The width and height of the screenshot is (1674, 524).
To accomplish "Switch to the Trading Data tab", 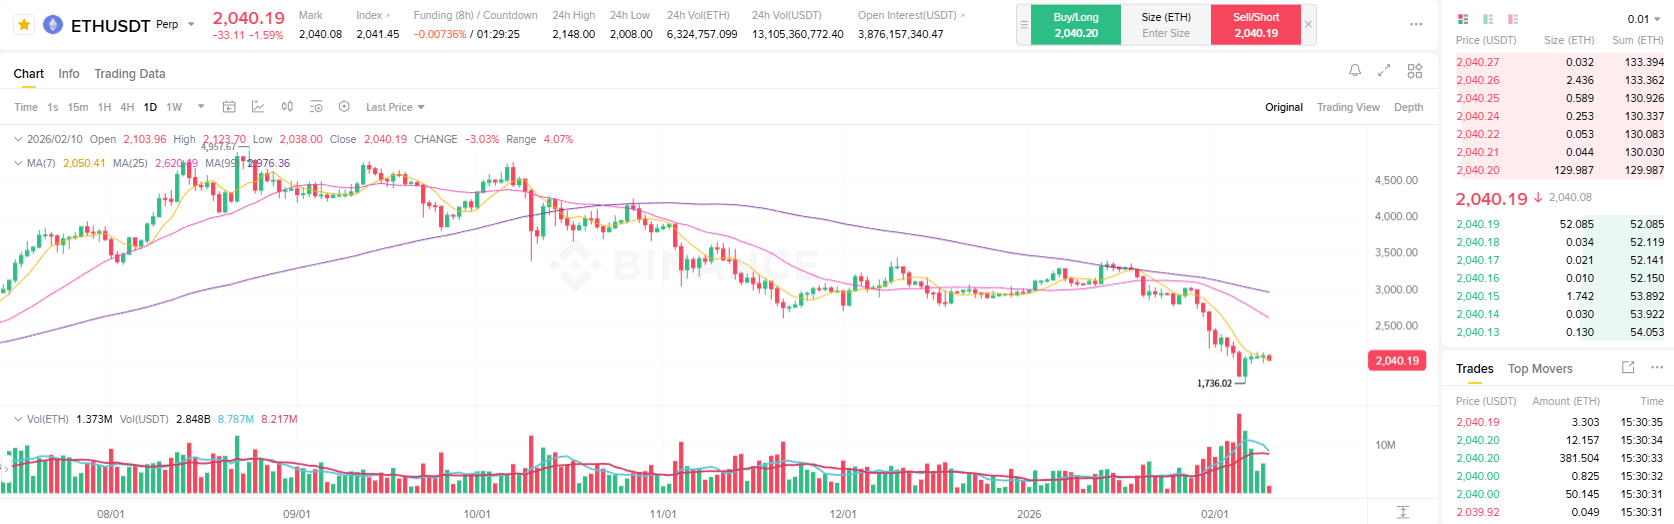I will tap(129, 74).
